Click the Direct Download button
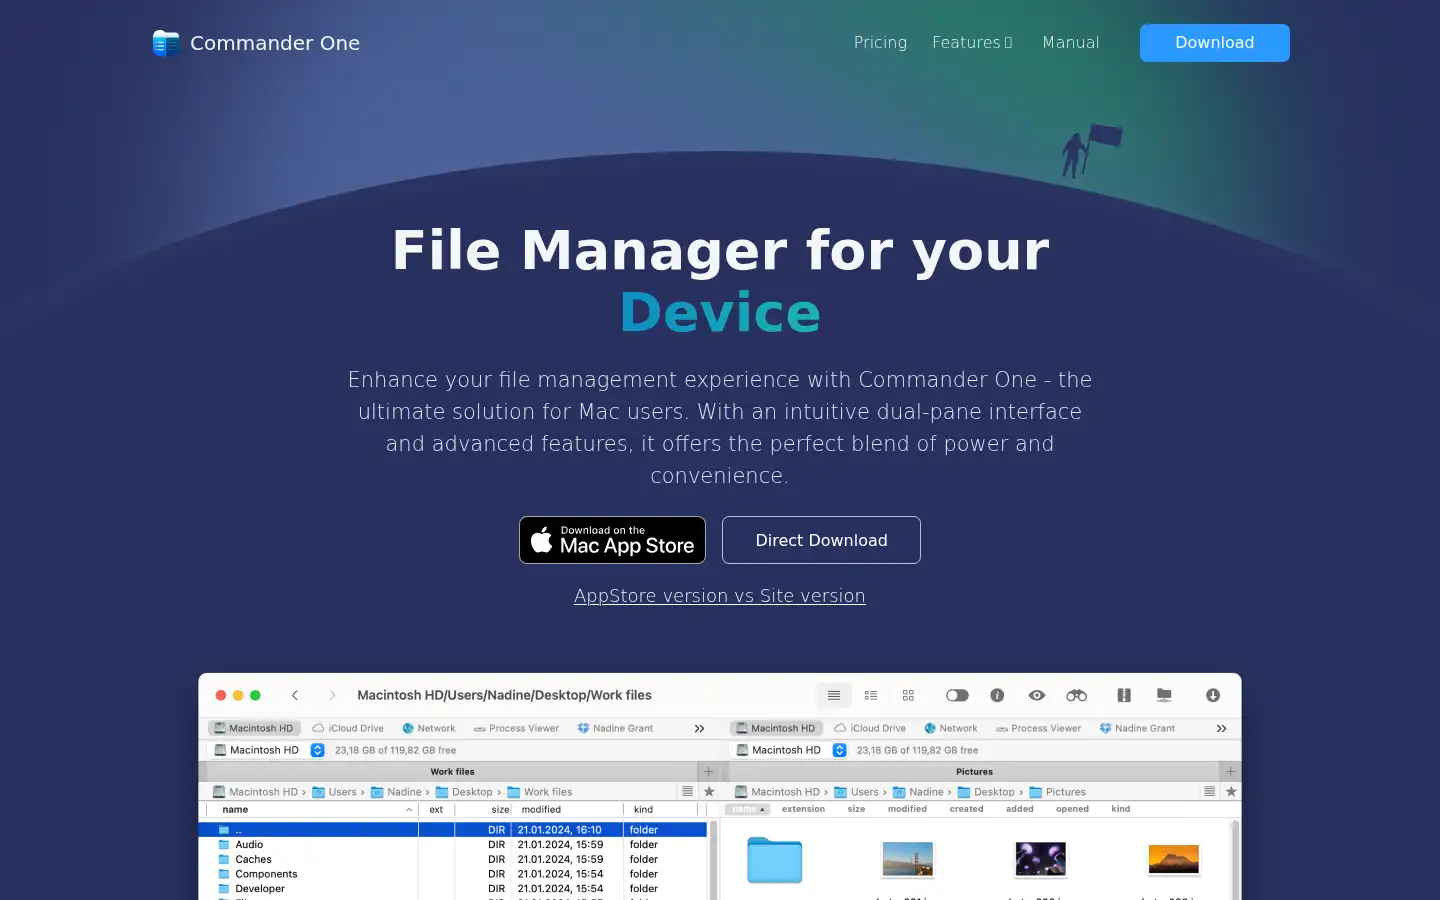The image size is (1440, 900). pyautogui.click(x=821, y=540)
